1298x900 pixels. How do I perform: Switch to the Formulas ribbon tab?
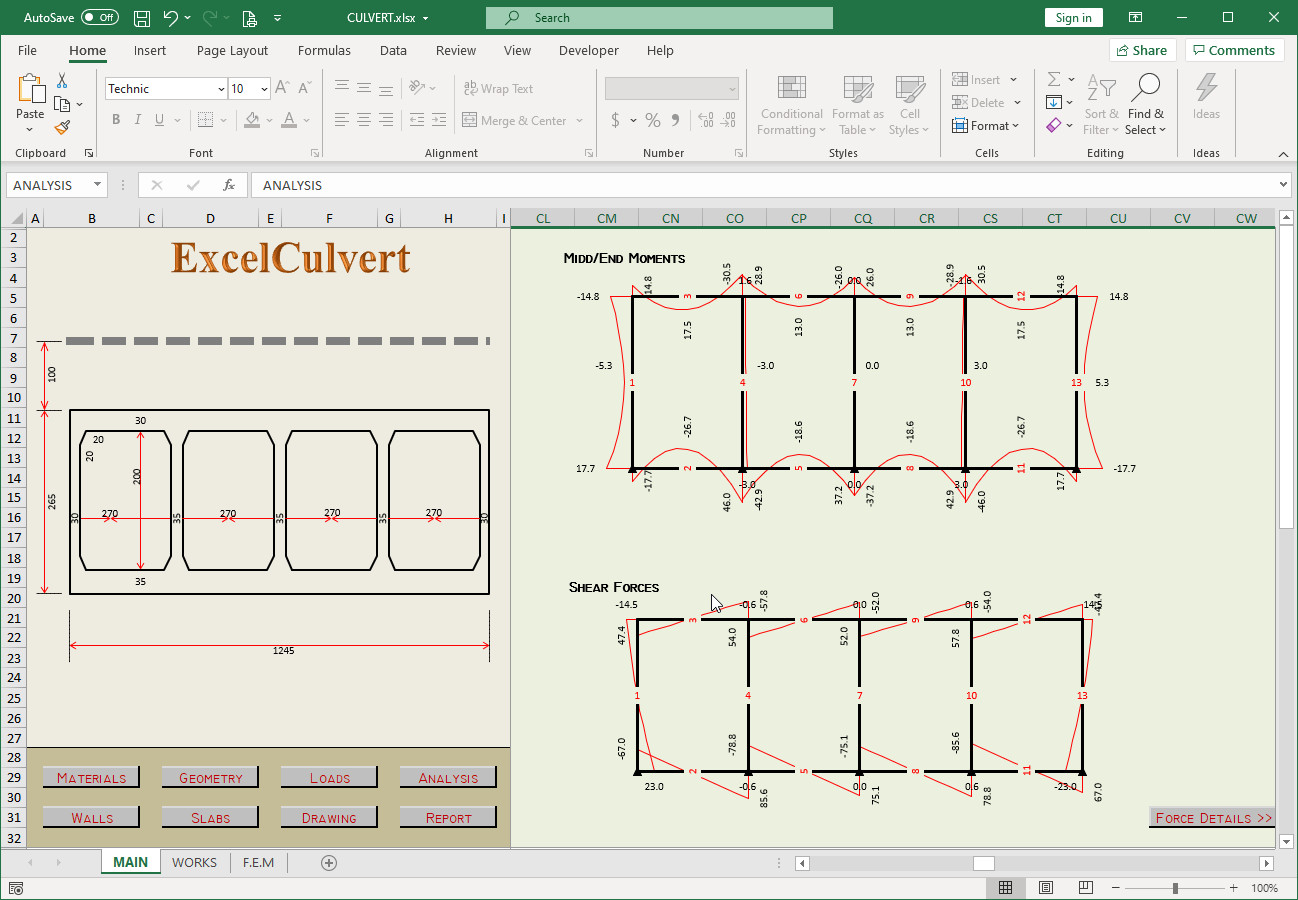pos(324,50)
